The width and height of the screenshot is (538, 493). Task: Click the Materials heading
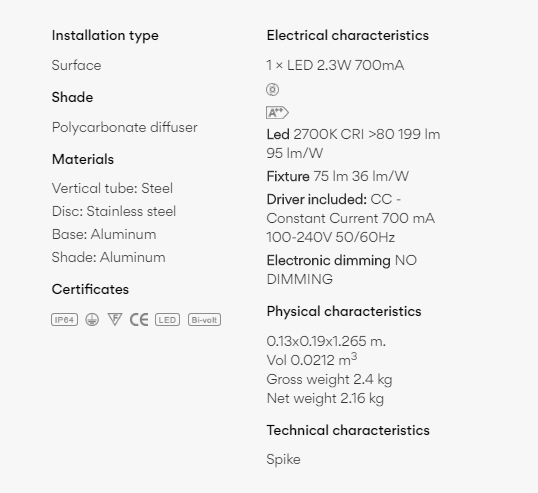[83, 159]
